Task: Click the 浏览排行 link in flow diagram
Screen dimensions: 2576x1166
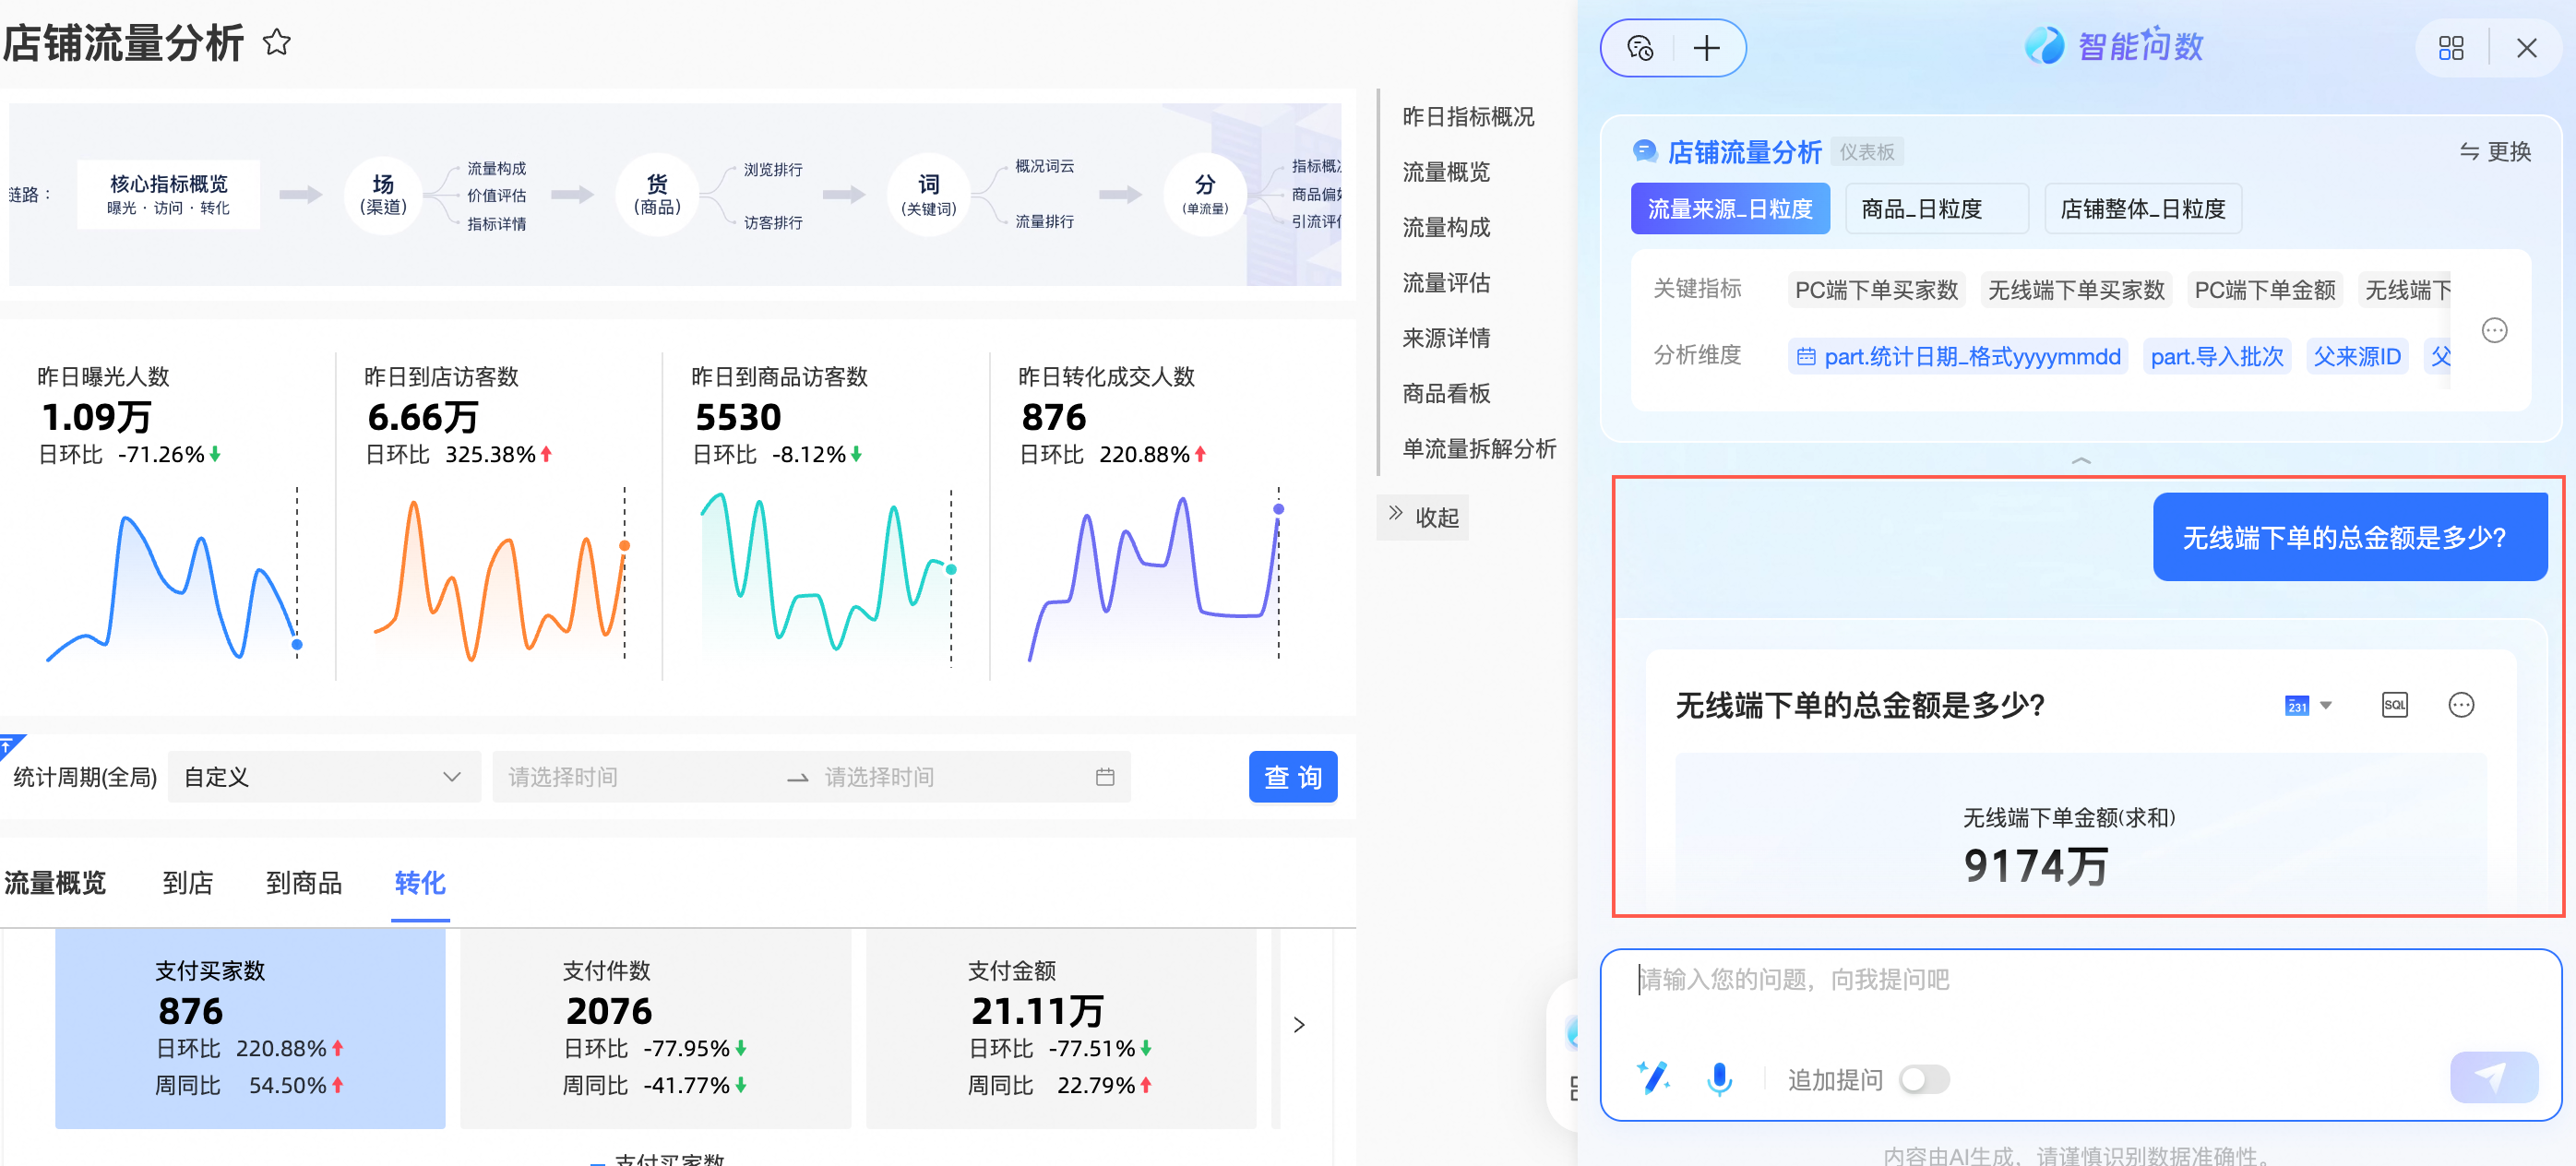Action: (x=772, y=169)
